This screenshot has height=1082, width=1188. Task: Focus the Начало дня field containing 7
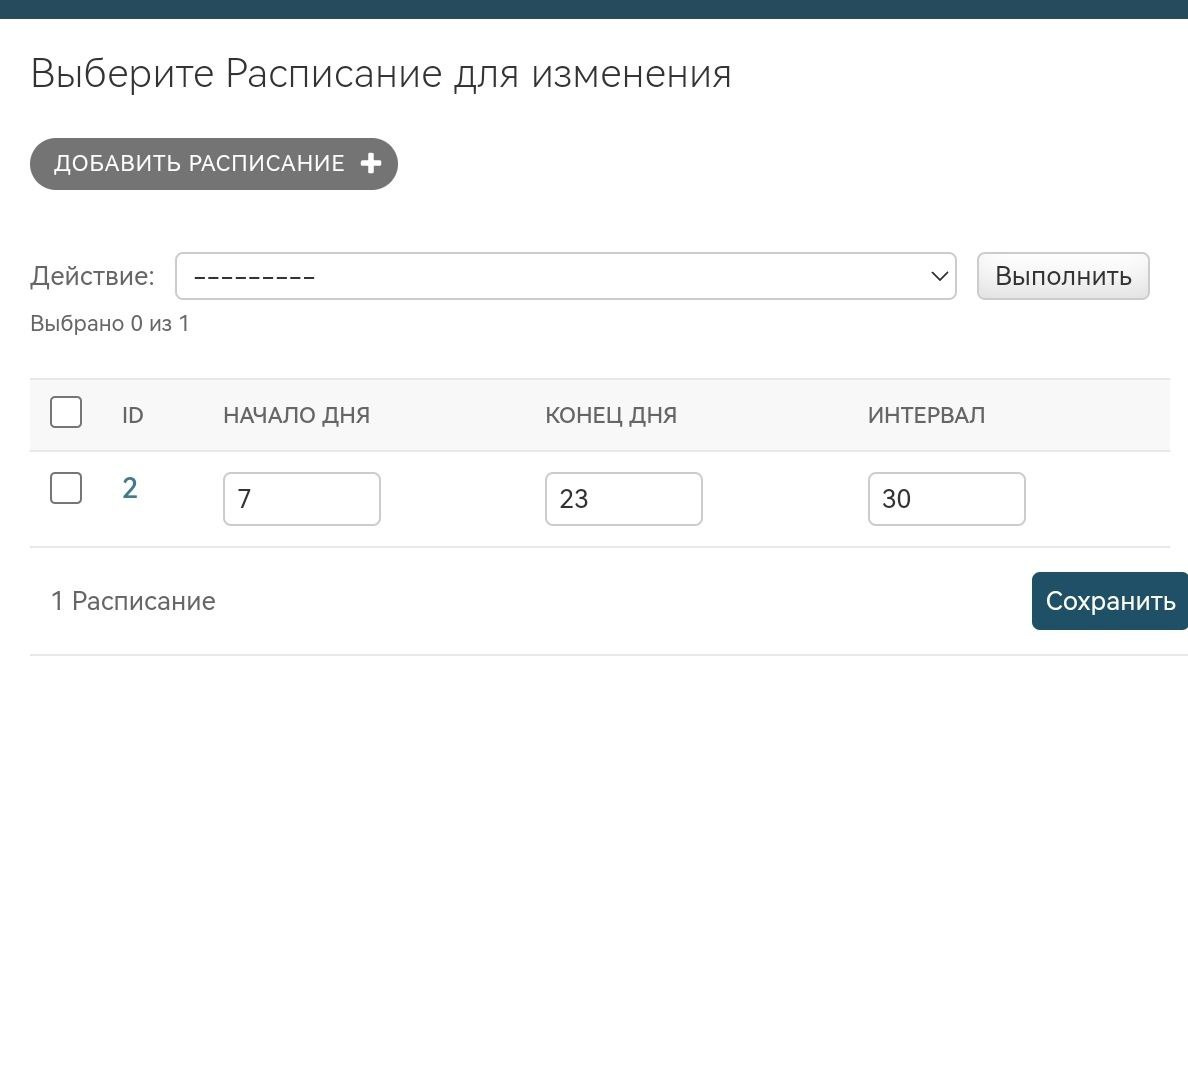point(301,499)
